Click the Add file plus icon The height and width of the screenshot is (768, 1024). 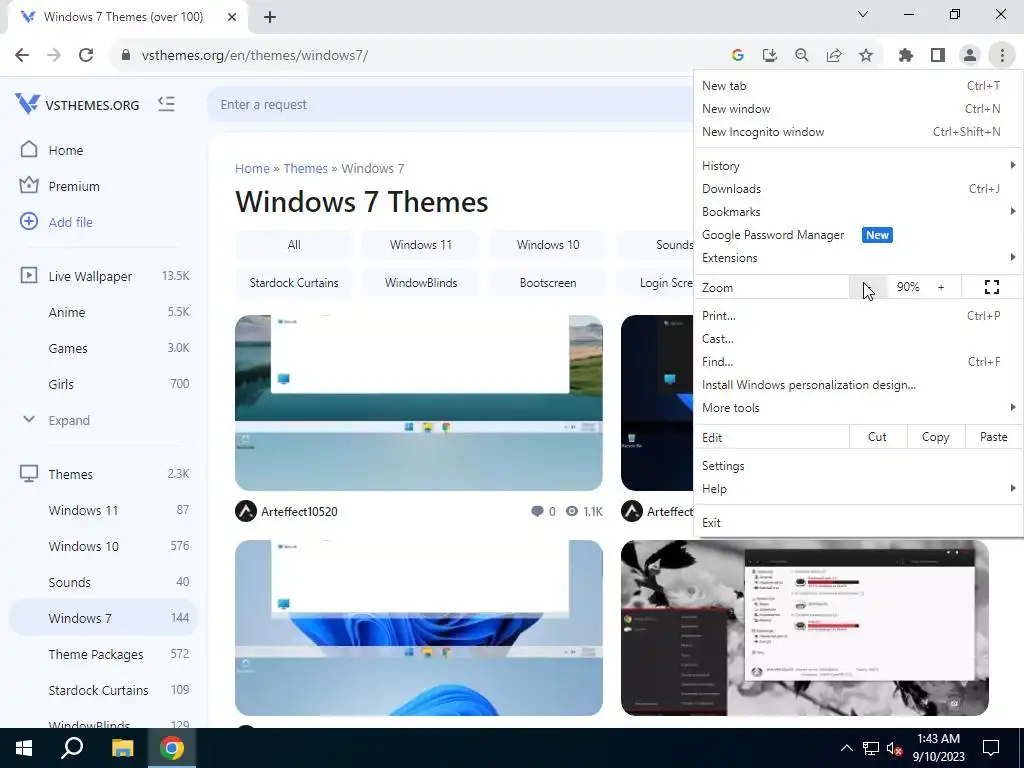pyautogui.click(x=29, y=221)
